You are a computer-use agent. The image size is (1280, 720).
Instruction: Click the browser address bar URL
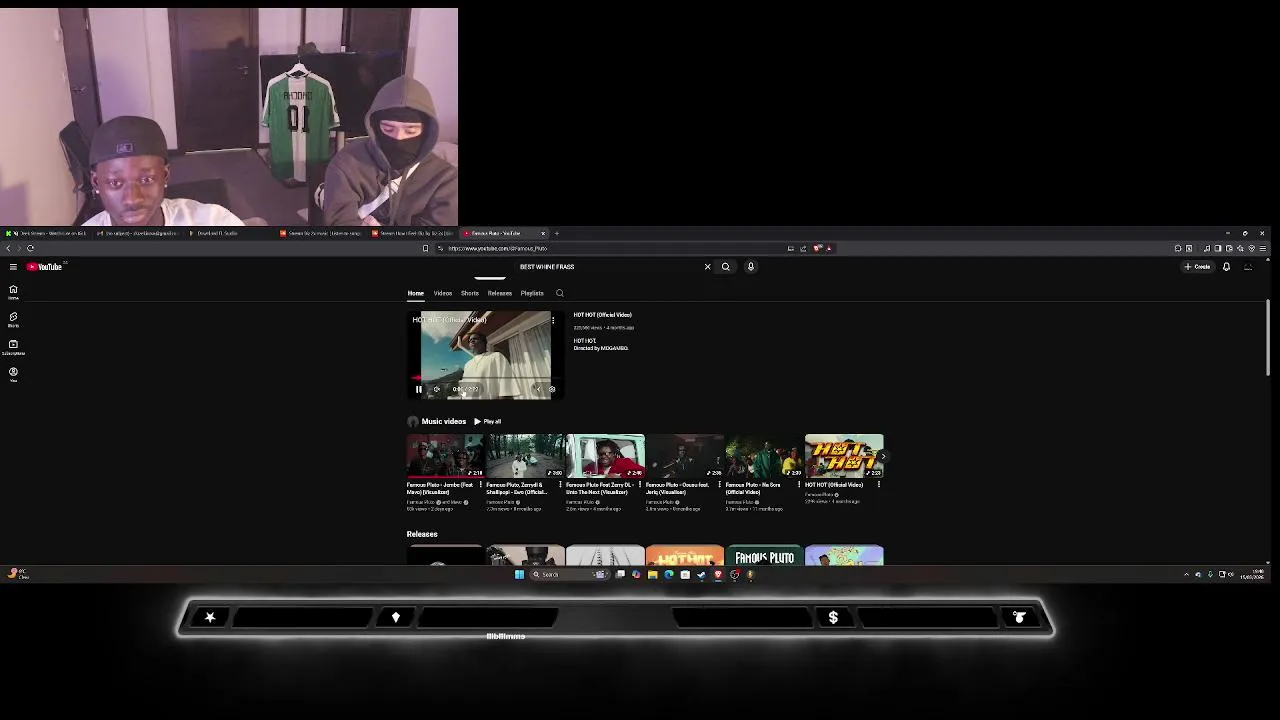(497, 248)
